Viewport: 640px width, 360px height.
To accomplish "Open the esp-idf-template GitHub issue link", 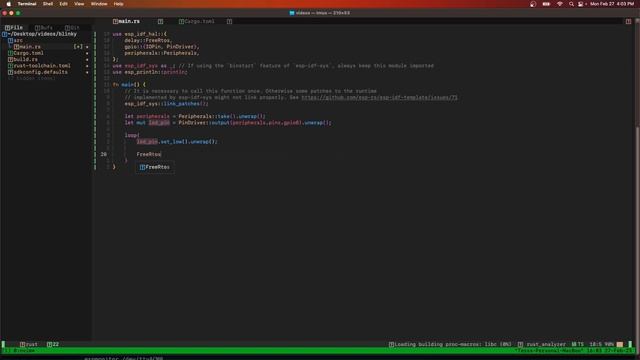I will click(379, 98).
